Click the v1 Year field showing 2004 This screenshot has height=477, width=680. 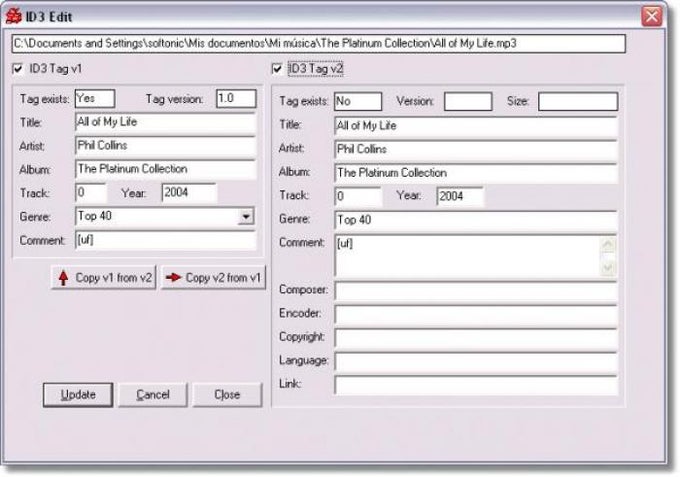(189, 193)
